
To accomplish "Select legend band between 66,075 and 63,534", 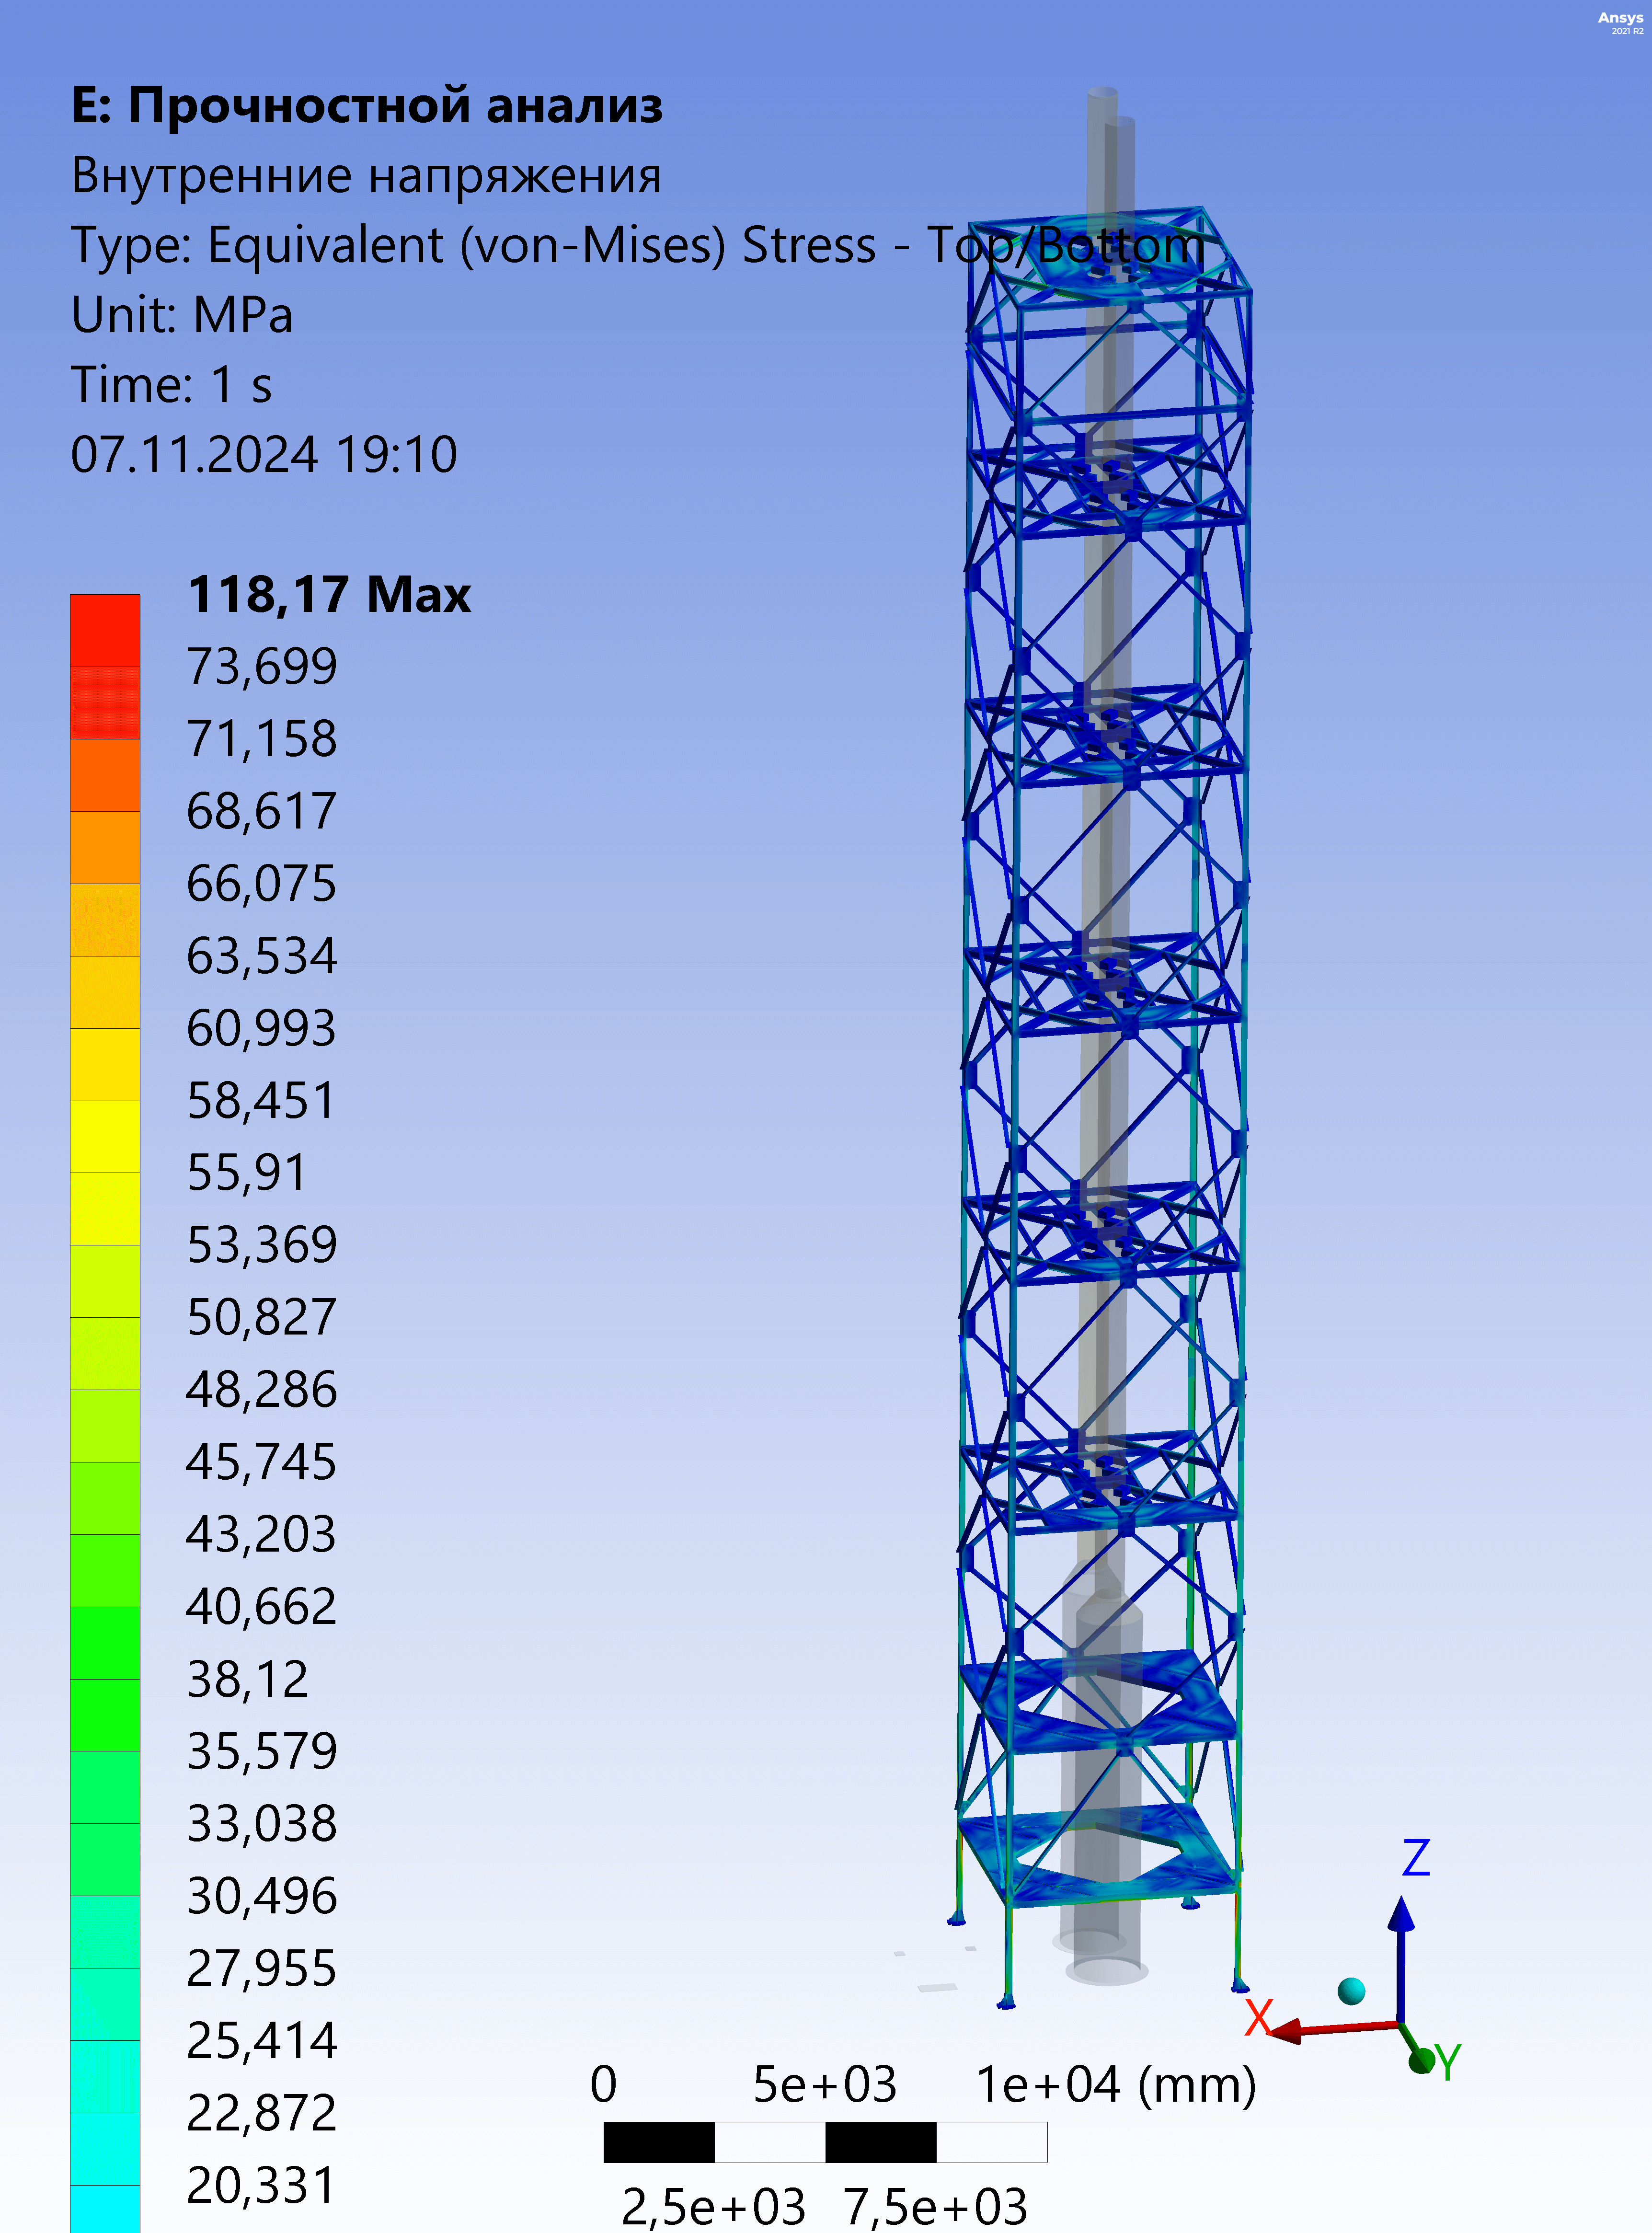I will pyautogui.click(x=105, y=919).
